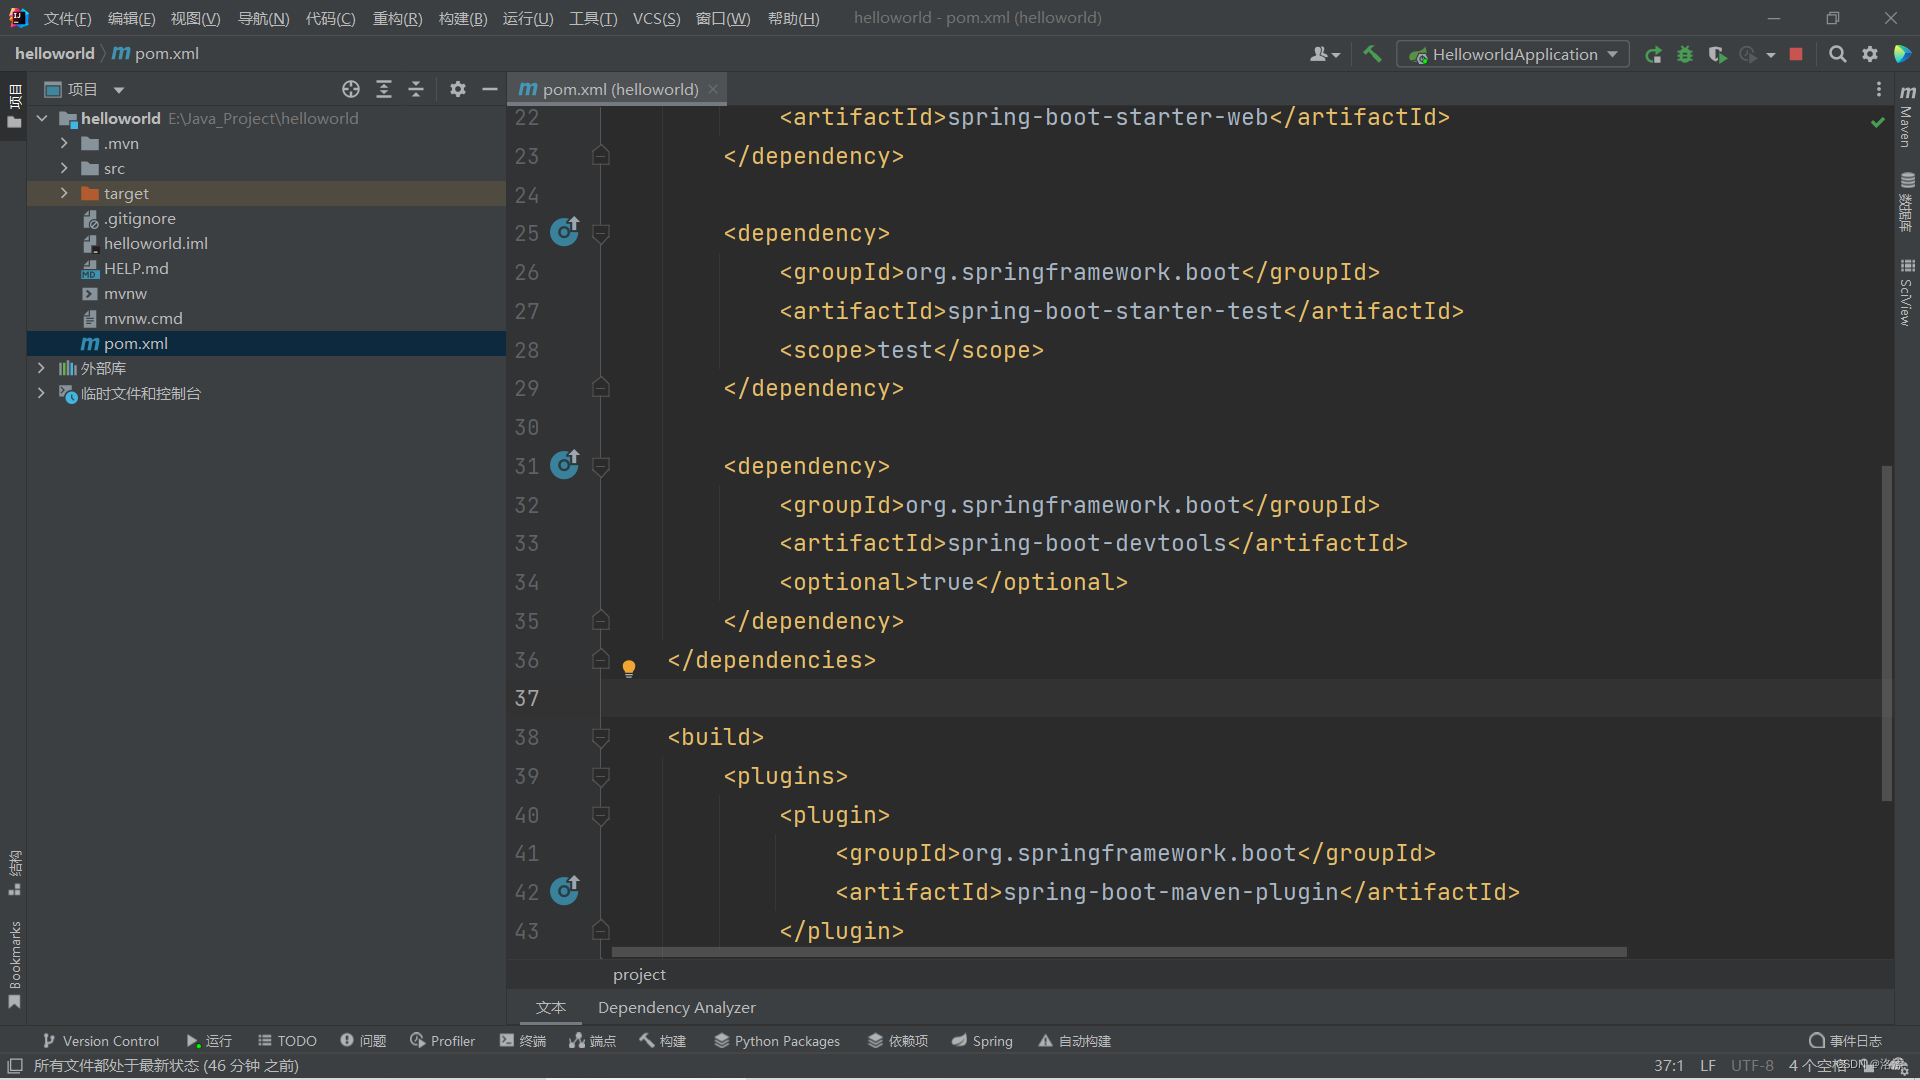Stop the running application with the red square
Screen dimensions: 1920x1080
click(x=1796, y=54)
